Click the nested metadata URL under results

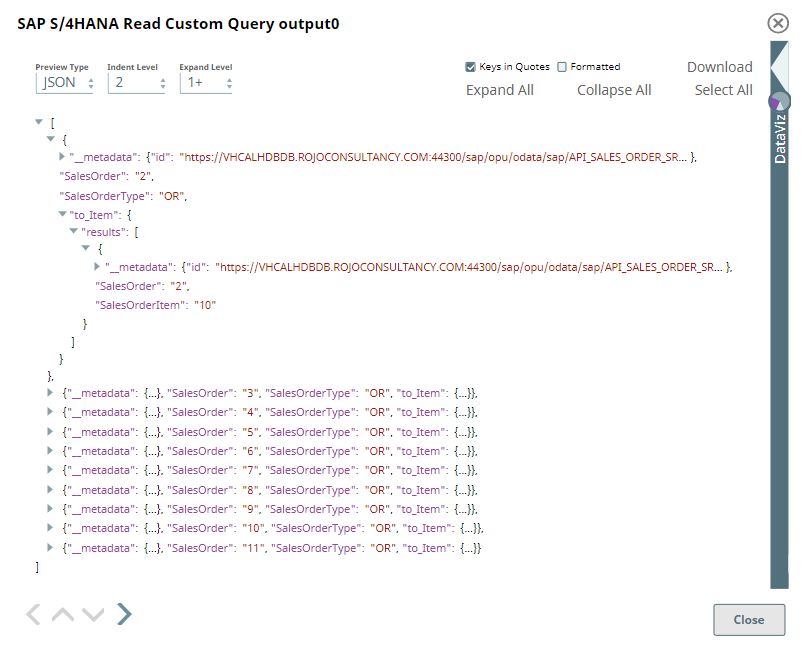[x=469, y=267]
